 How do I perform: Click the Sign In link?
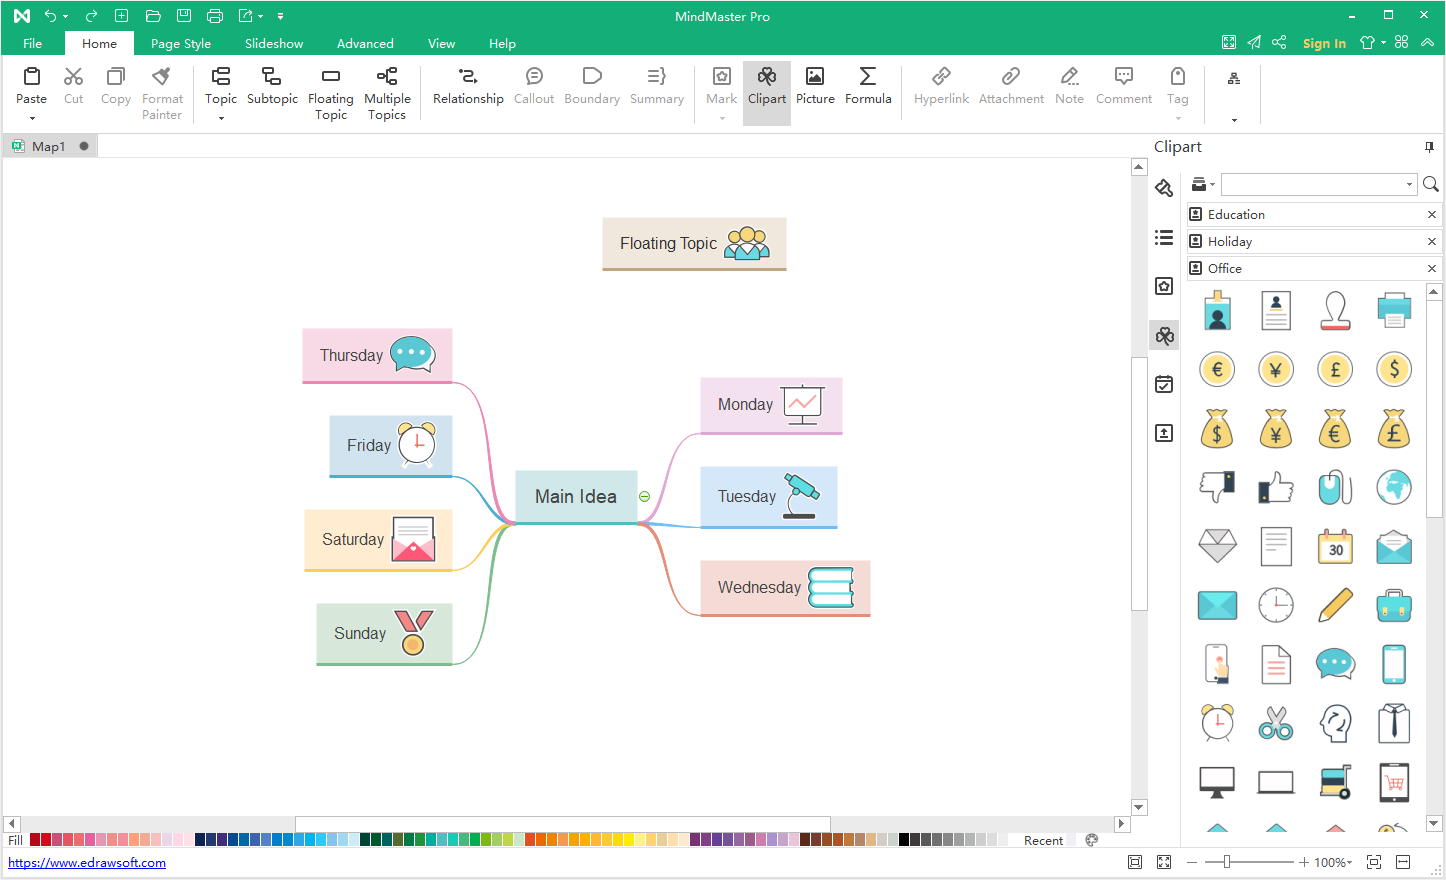tap(1324, 43)
